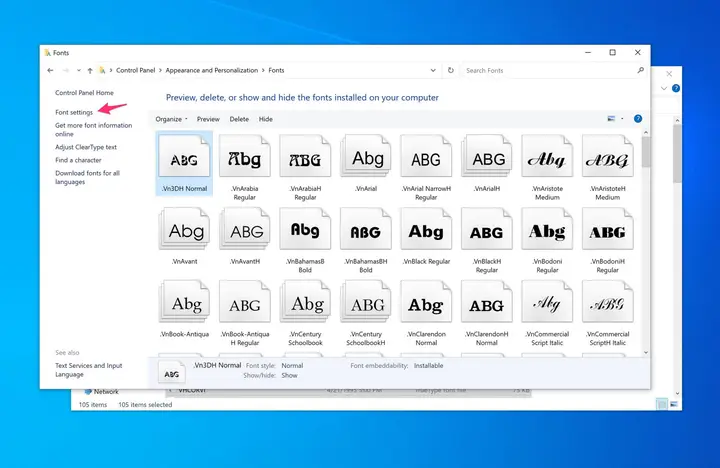Open the address bar history dropdown

(433, 70)
